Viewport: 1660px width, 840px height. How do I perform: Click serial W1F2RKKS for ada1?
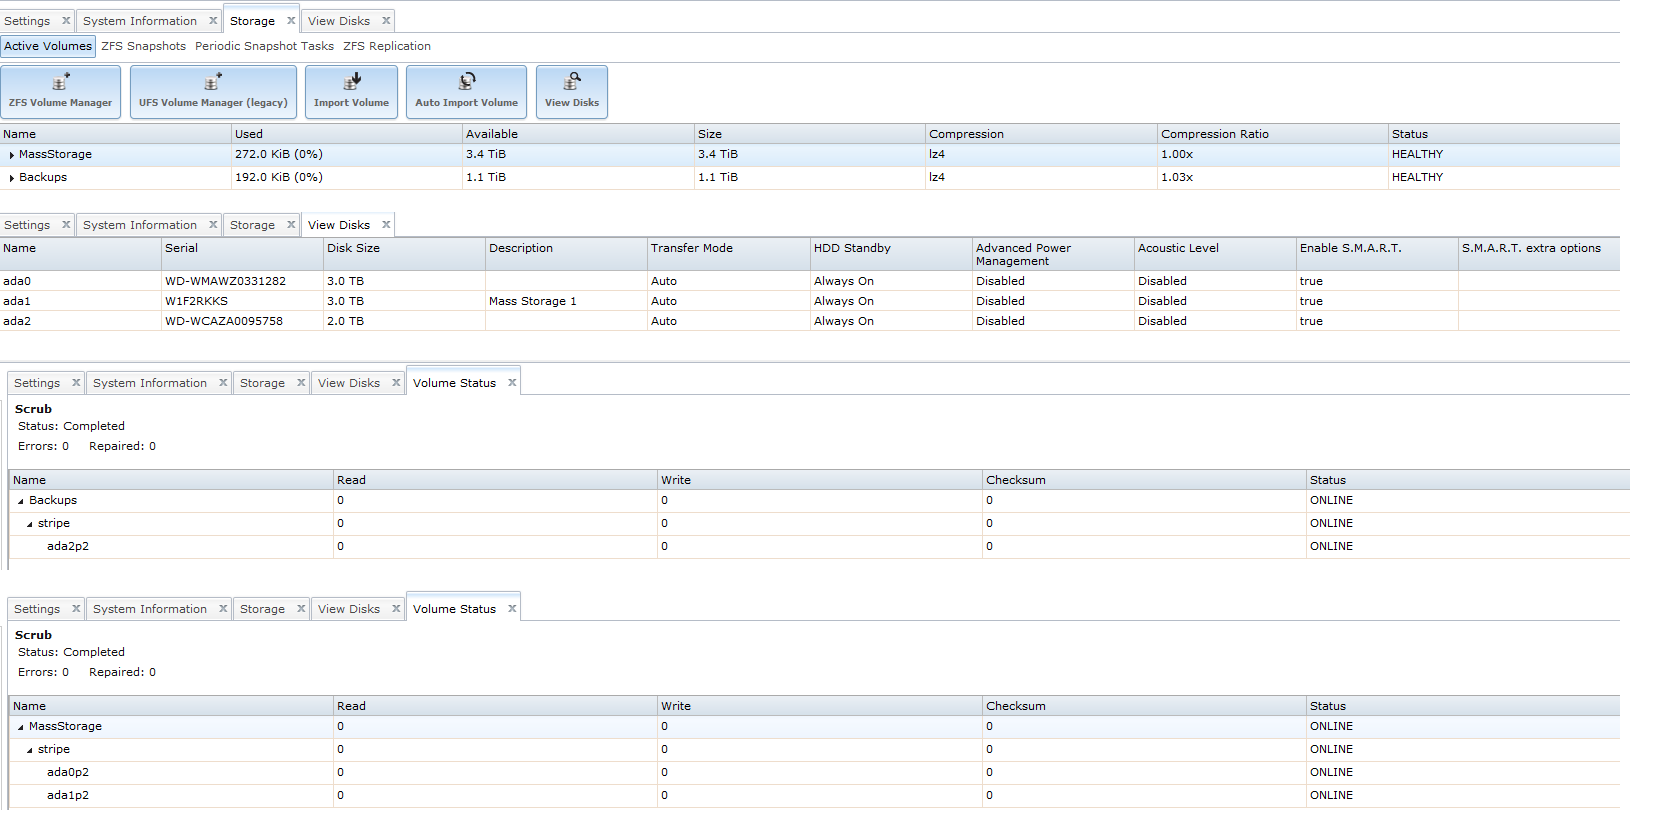[197, 301]
